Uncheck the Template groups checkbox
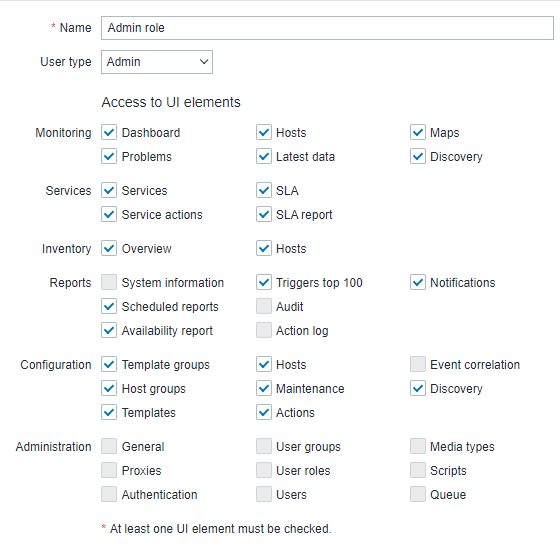 [109, 364]
